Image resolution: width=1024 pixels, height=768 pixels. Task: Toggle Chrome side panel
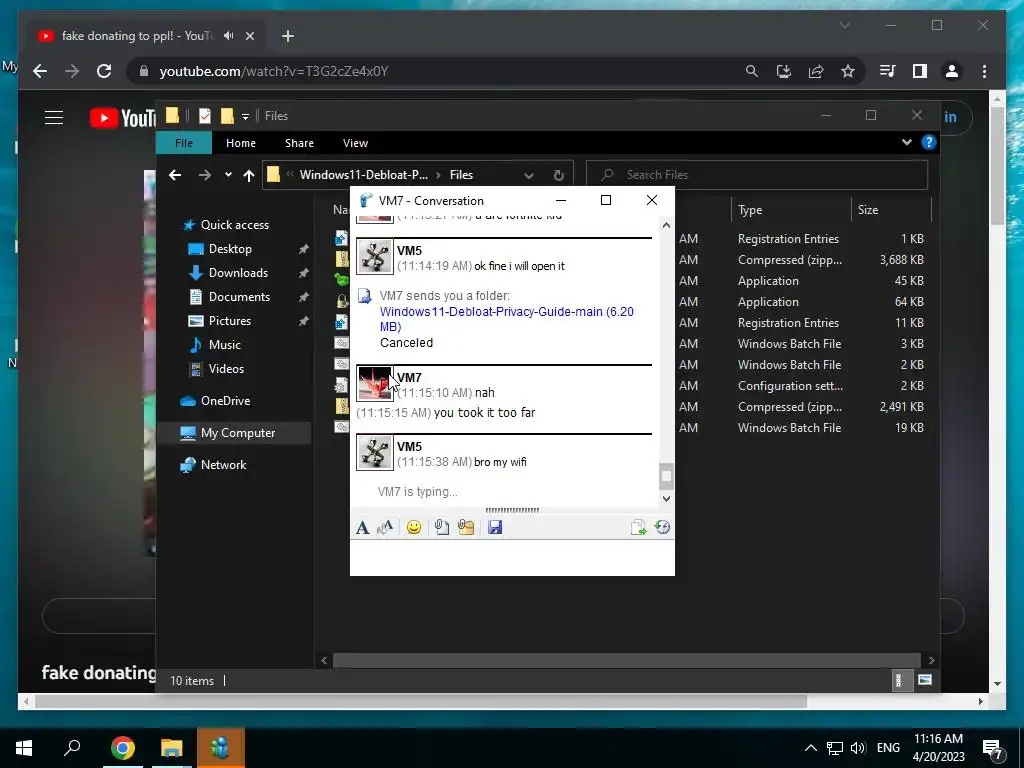click(920, 71)
